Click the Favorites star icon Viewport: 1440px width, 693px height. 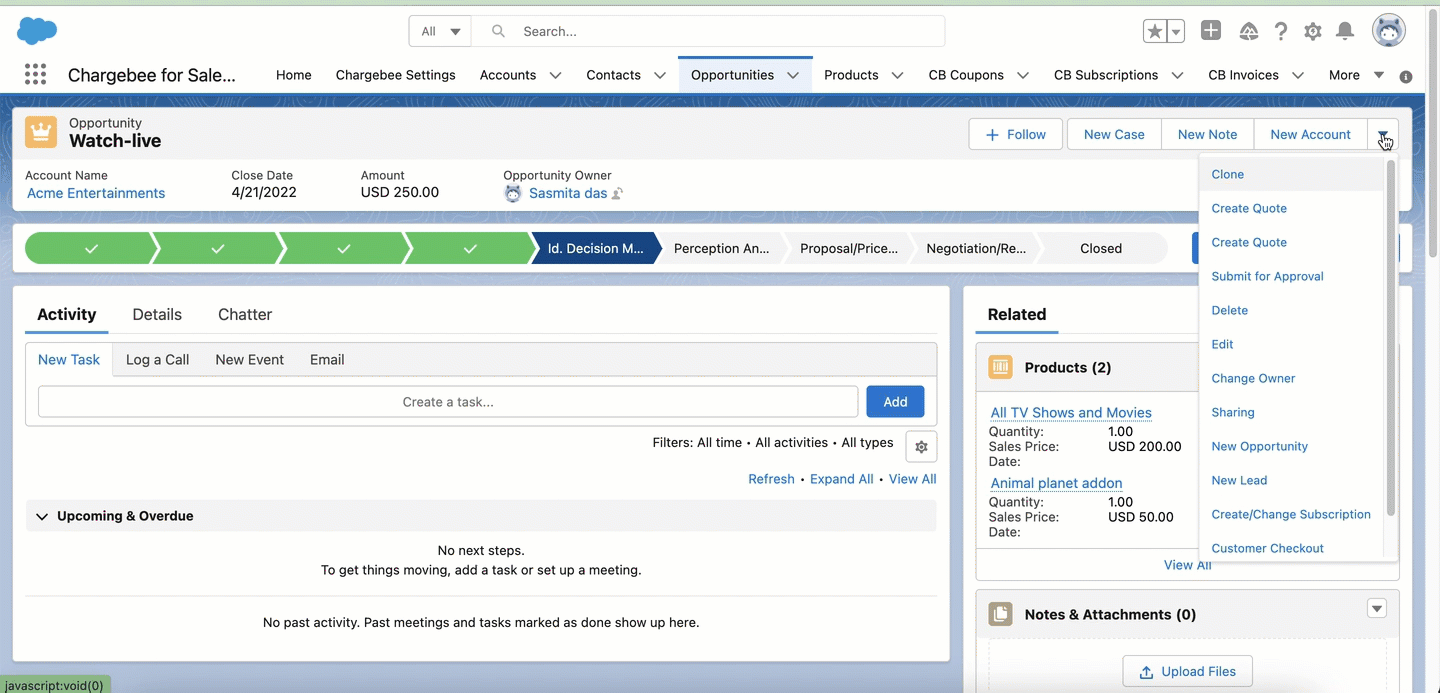pos(1155,32)
